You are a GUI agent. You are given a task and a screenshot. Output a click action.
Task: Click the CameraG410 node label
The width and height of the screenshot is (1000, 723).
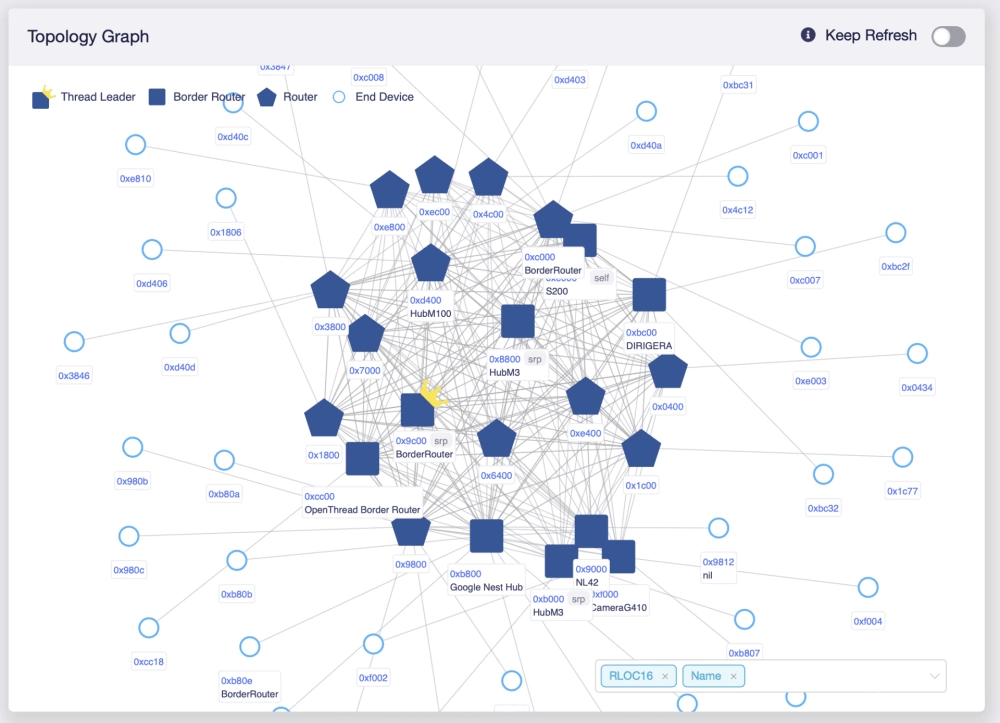[619, 608]
